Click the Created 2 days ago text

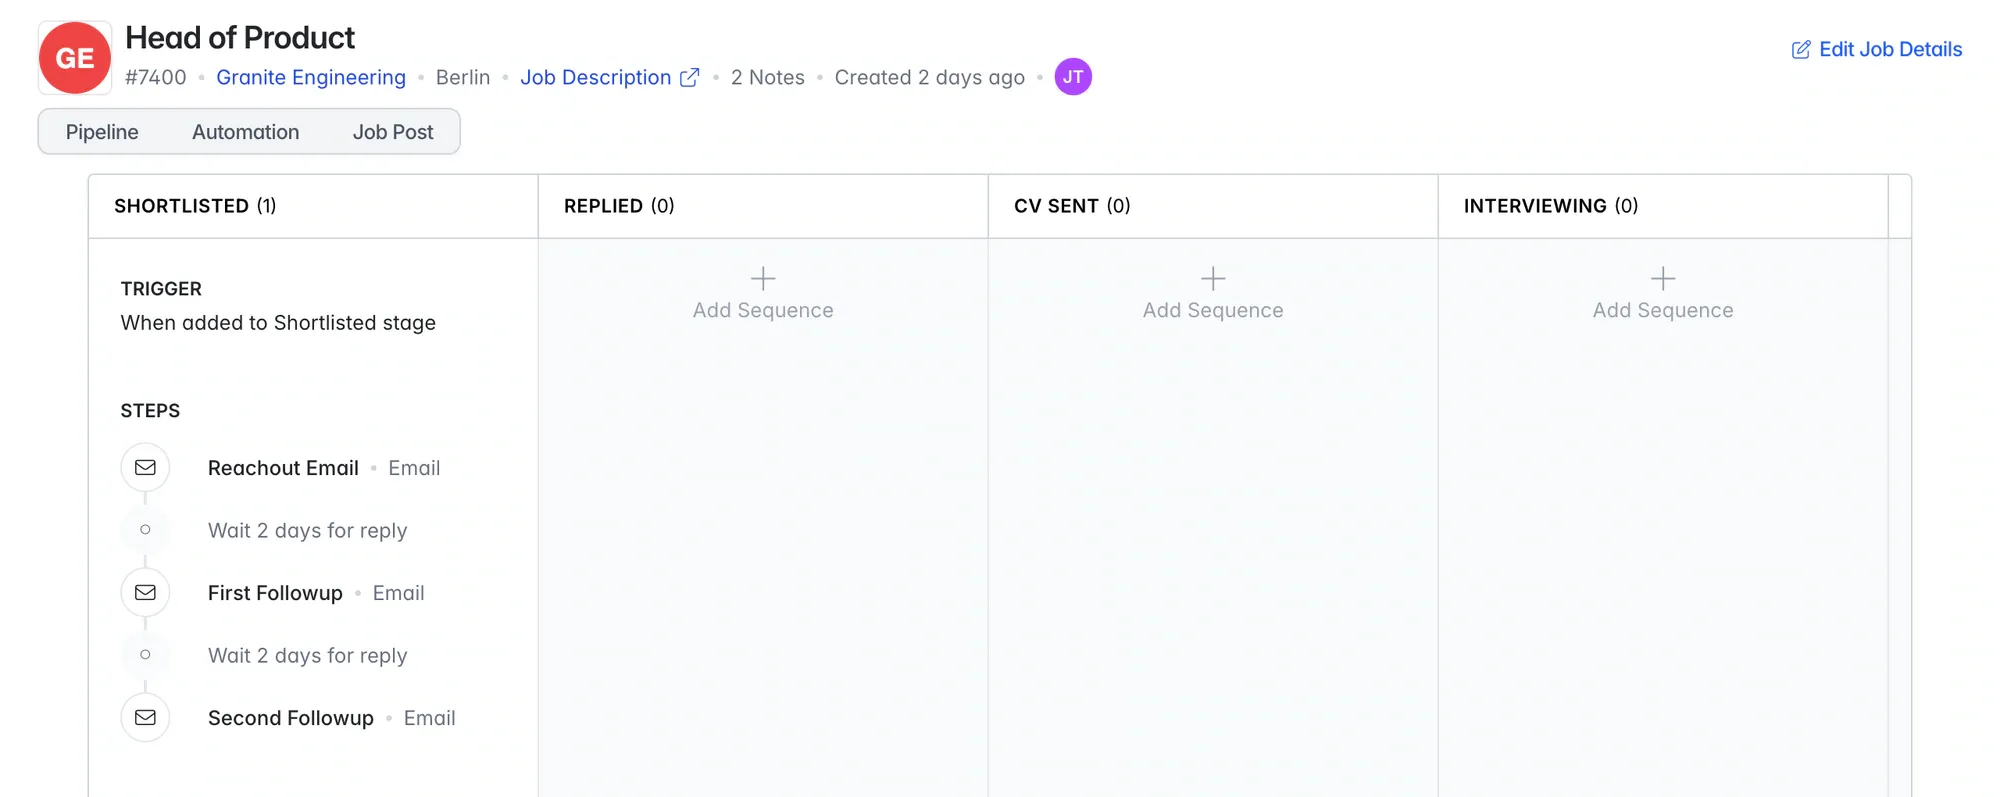[930, 77]
